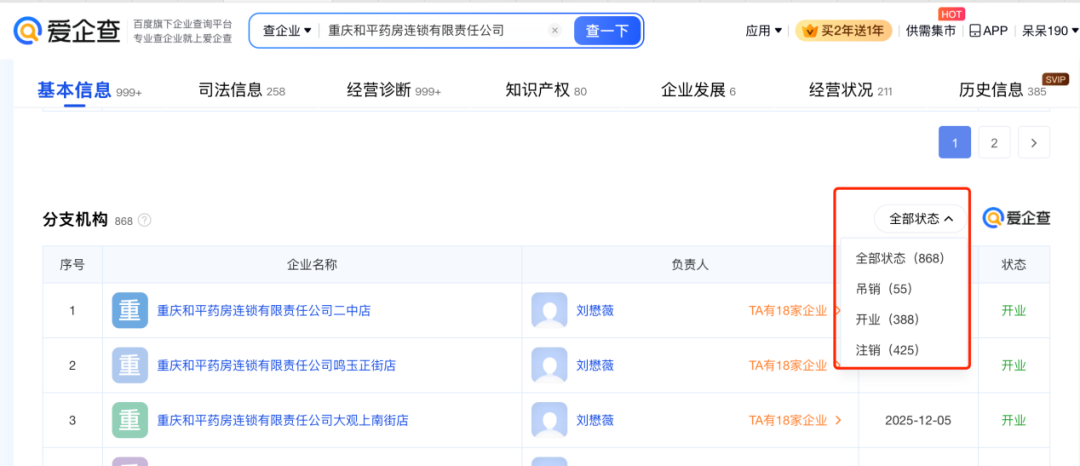Click the 状态 column header
Viewport: 1080px width, 466px height.
tap(1013, 264)
